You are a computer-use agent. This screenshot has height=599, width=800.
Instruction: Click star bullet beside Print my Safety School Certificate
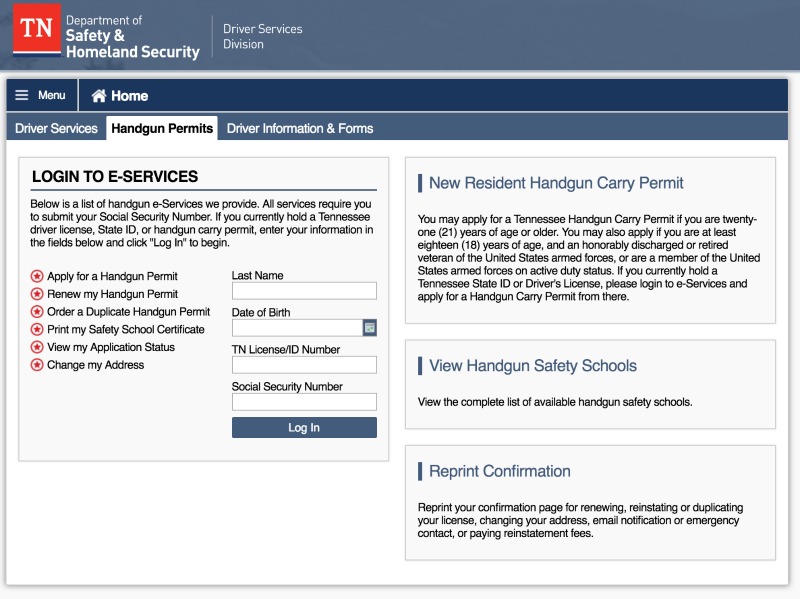[37, 330]
